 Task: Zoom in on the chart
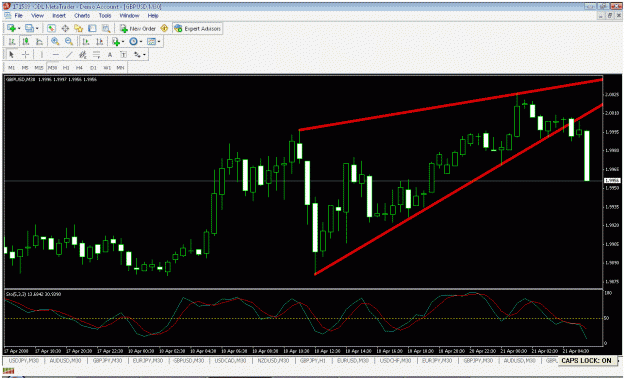point(55,41)
